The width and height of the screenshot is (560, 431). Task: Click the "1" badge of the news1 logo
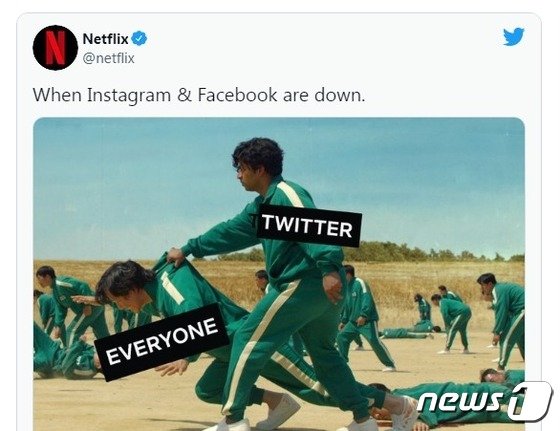coord(530,401)
